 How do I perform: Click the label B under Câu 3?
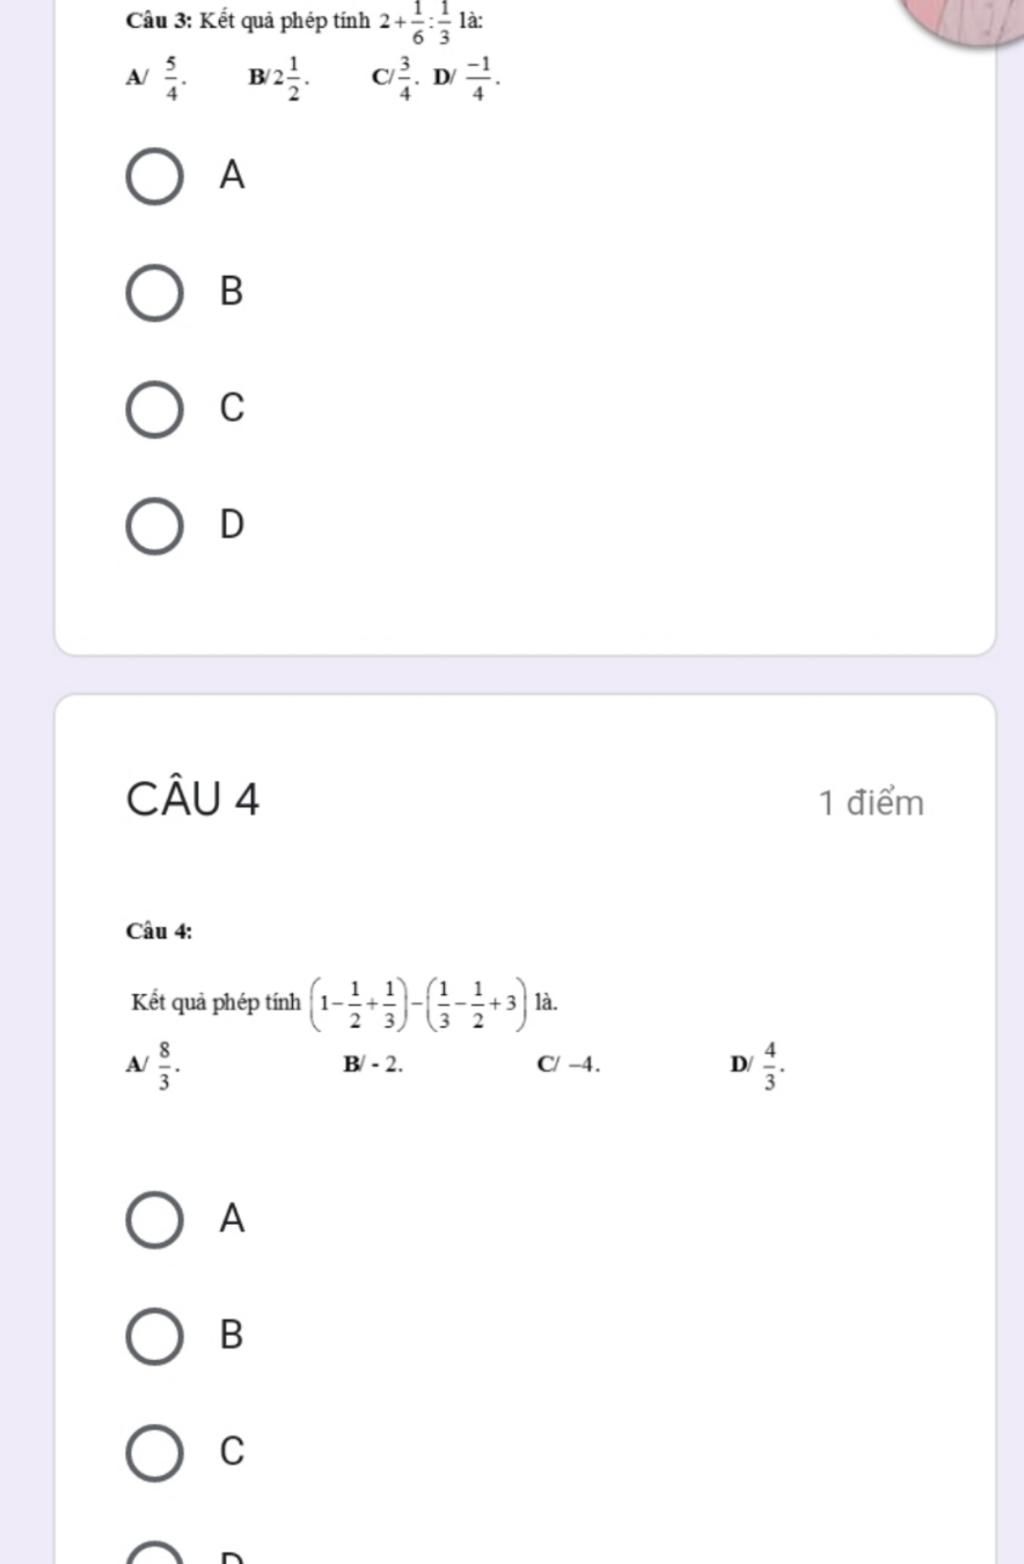click(x=231, y=291)
